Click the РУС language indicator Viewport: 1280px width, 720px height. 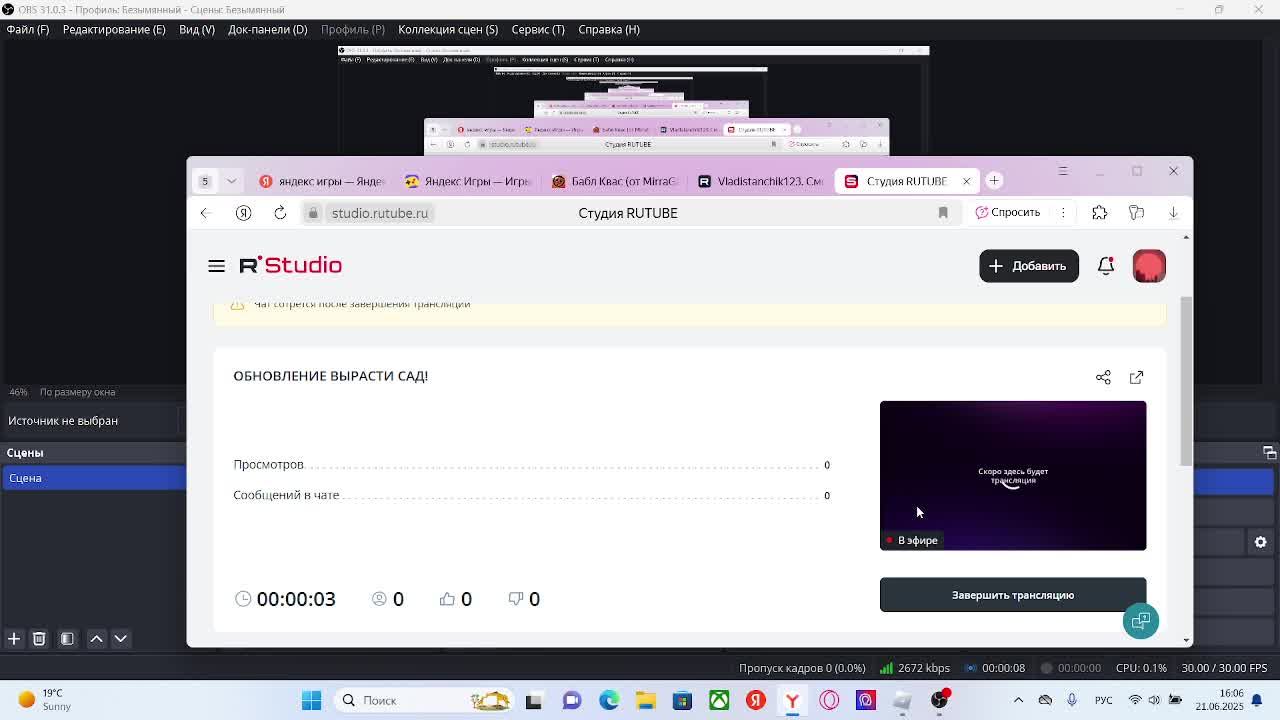1103,700
